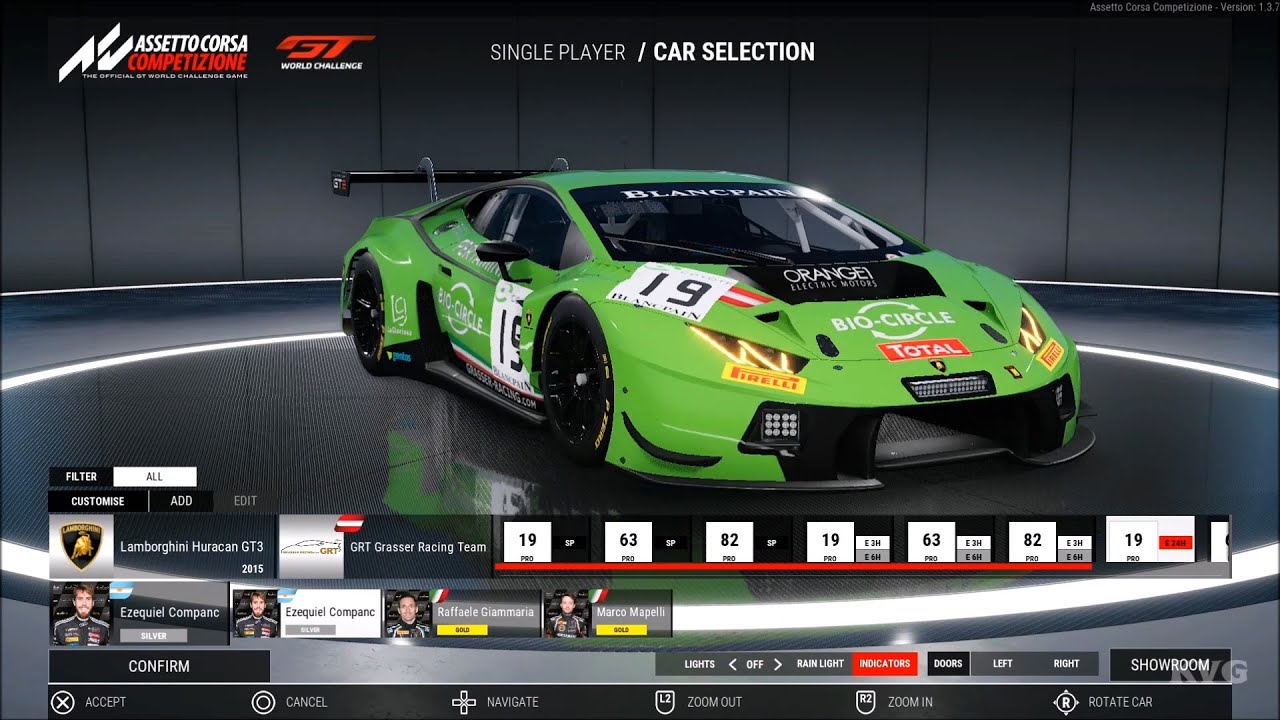Switch to the CUSTOMISE tab

98,501
